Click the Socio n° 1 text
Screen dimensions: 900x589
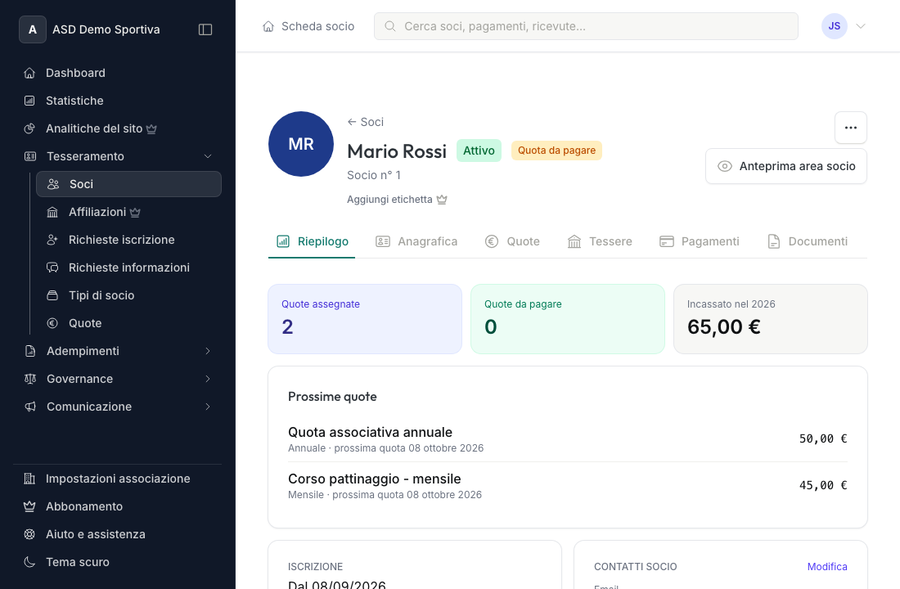(374, 175)
